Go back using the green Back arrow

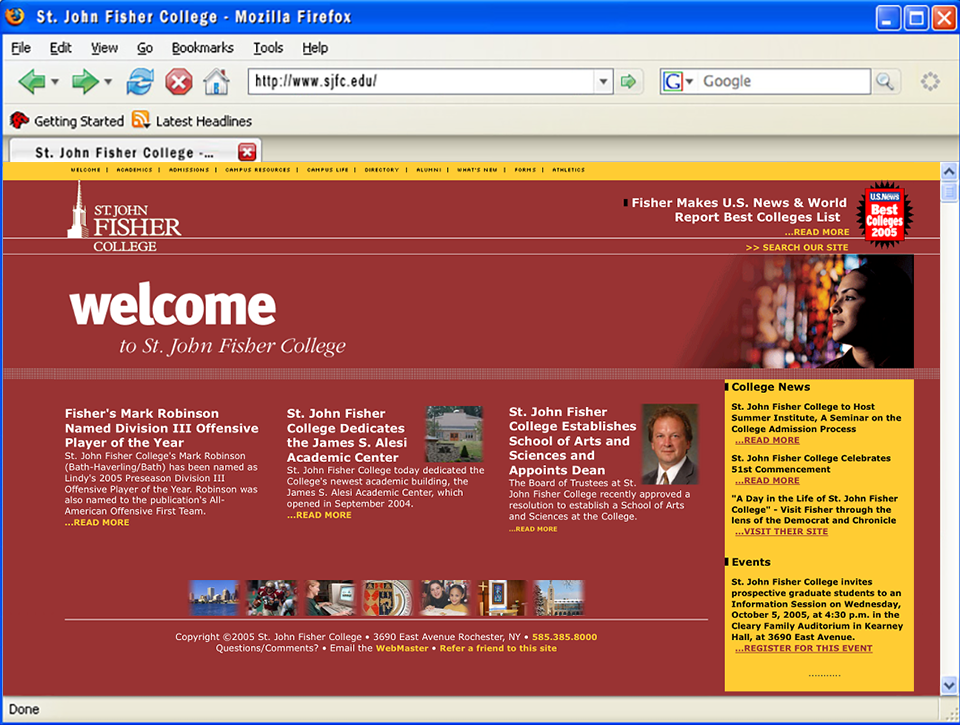click(x=32, y=81)
